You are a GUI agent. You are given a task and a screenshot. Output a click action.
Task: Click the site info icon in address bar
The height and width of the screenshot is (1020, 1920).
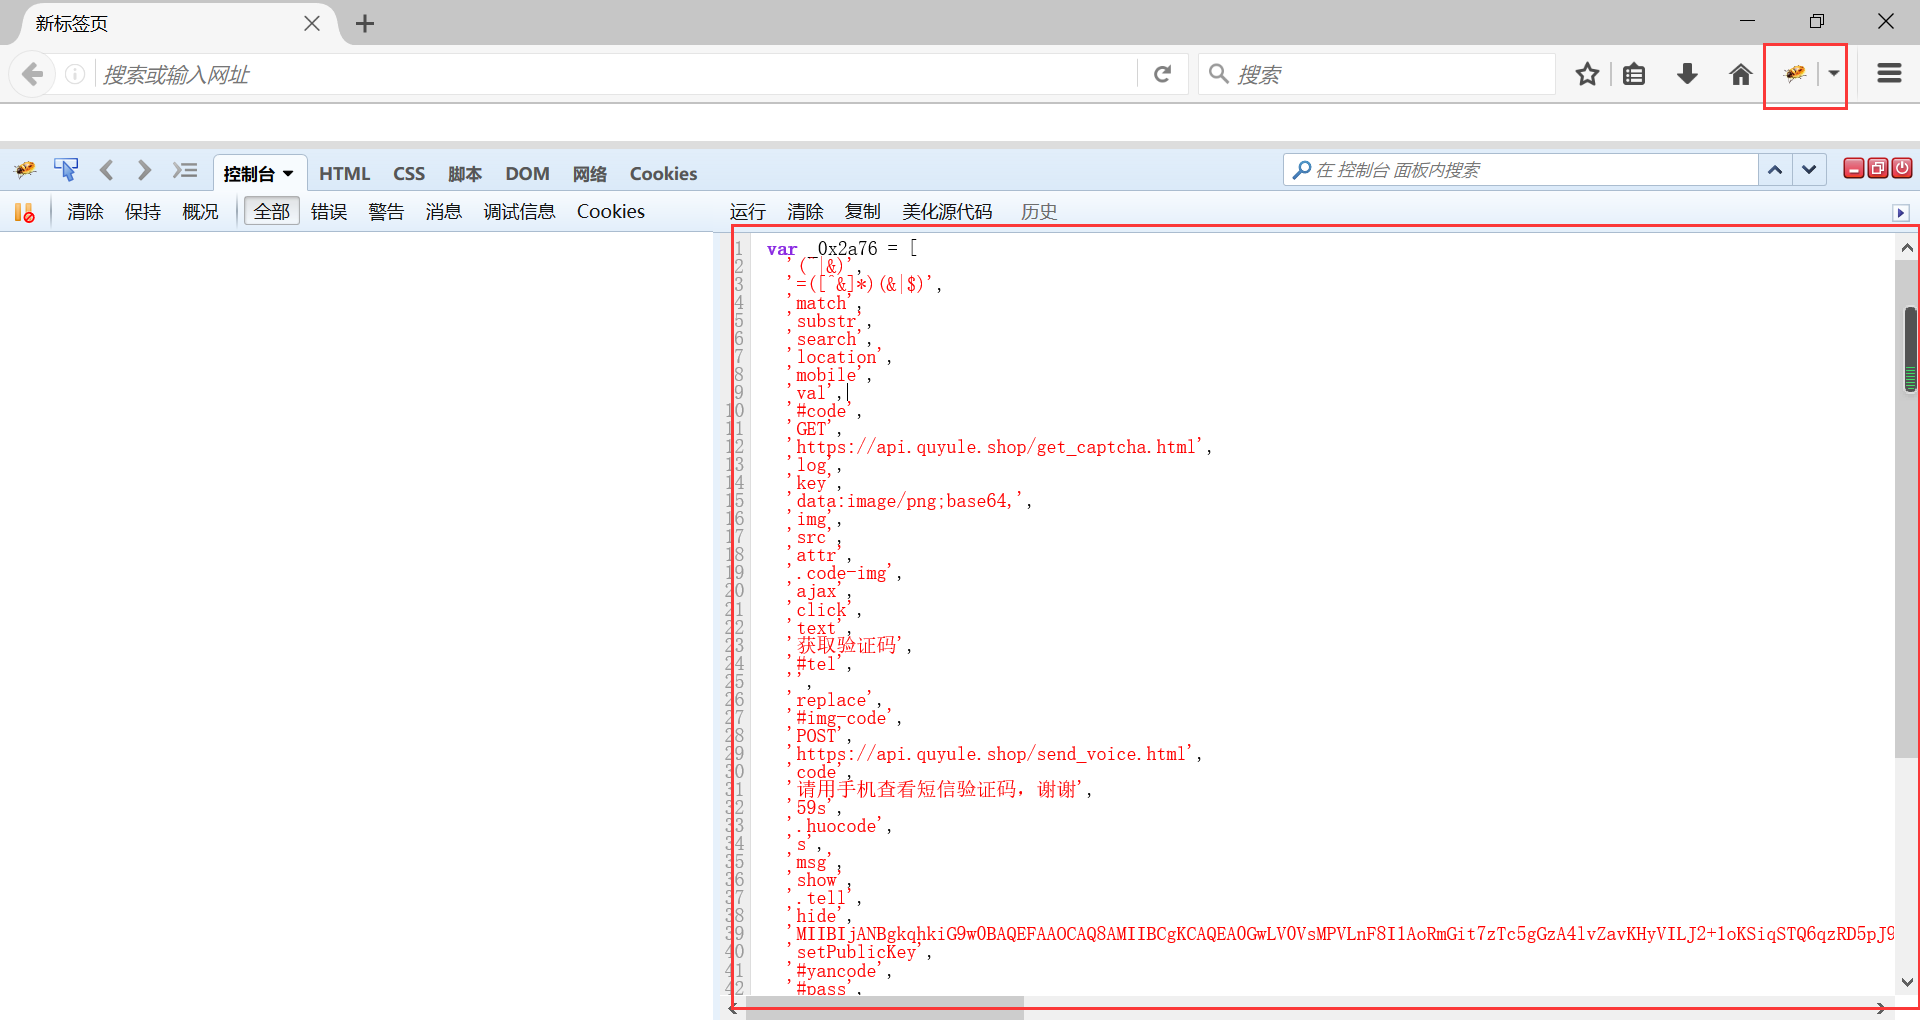coord(75,74)
